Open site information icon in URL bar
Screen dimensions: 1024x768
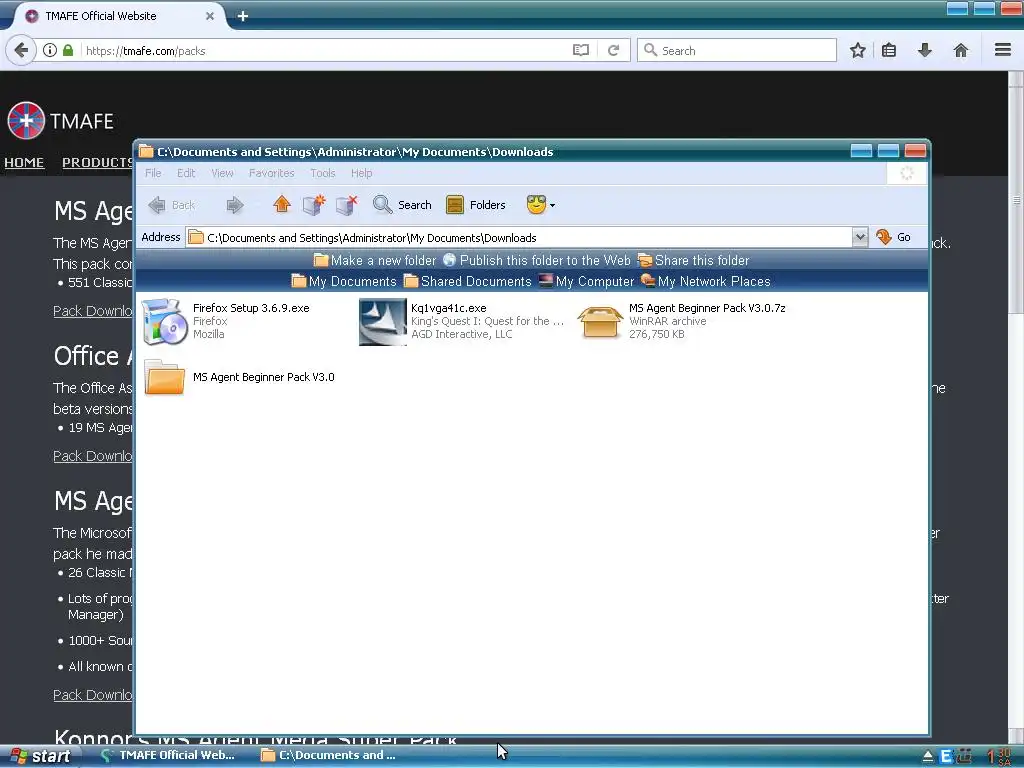pos(50,50)
